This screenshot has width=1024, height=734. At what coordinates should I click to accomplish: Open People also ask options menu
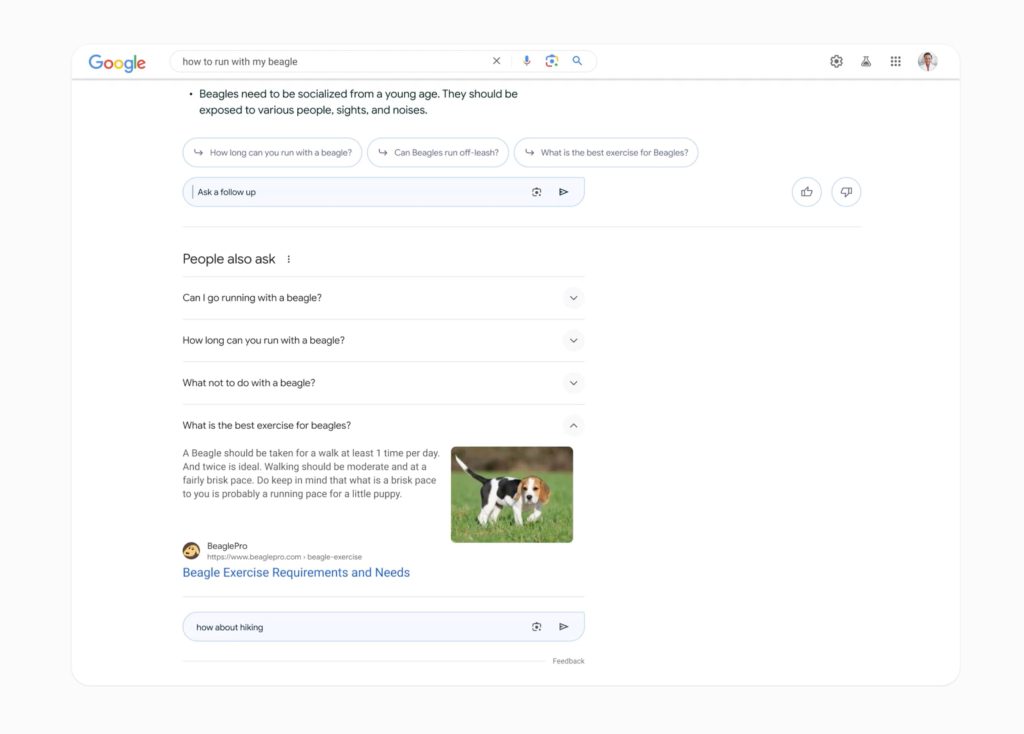pyautogui.click(x=289, y=259)
